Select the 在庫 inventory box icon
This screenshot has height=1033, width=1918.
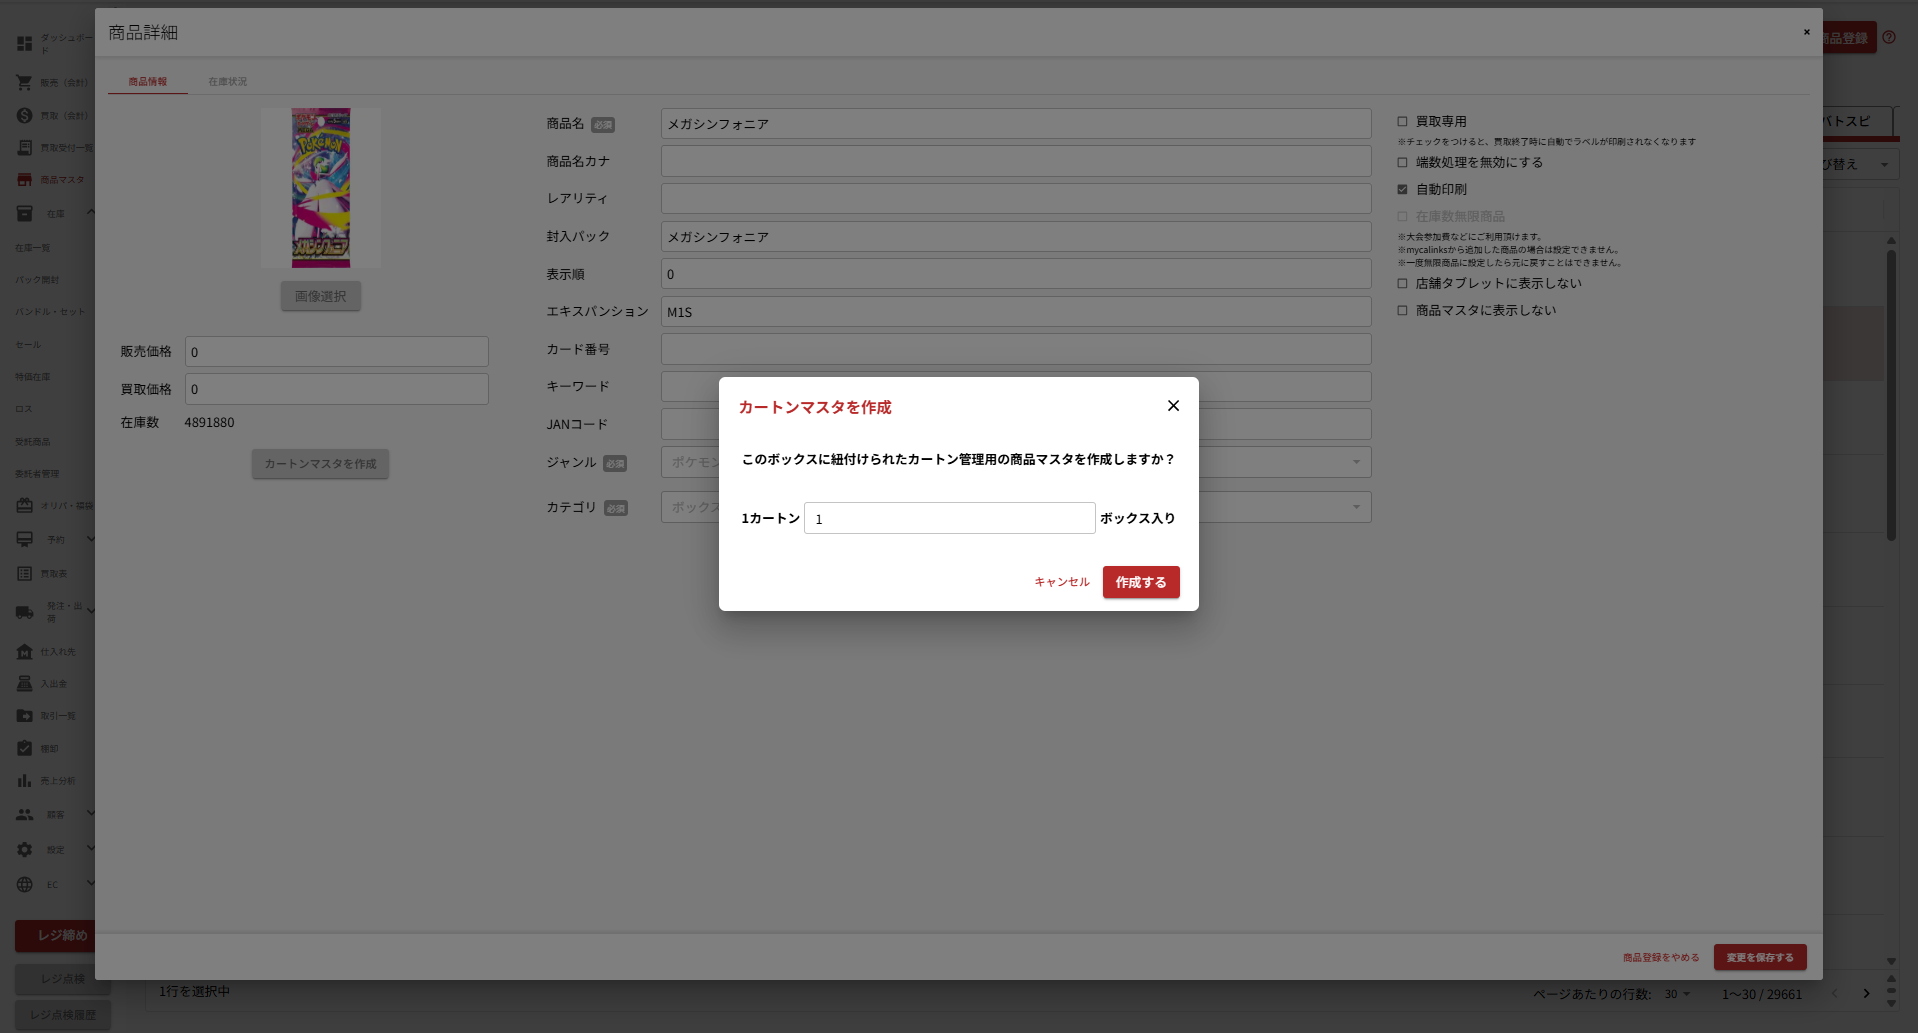point(24,213)
